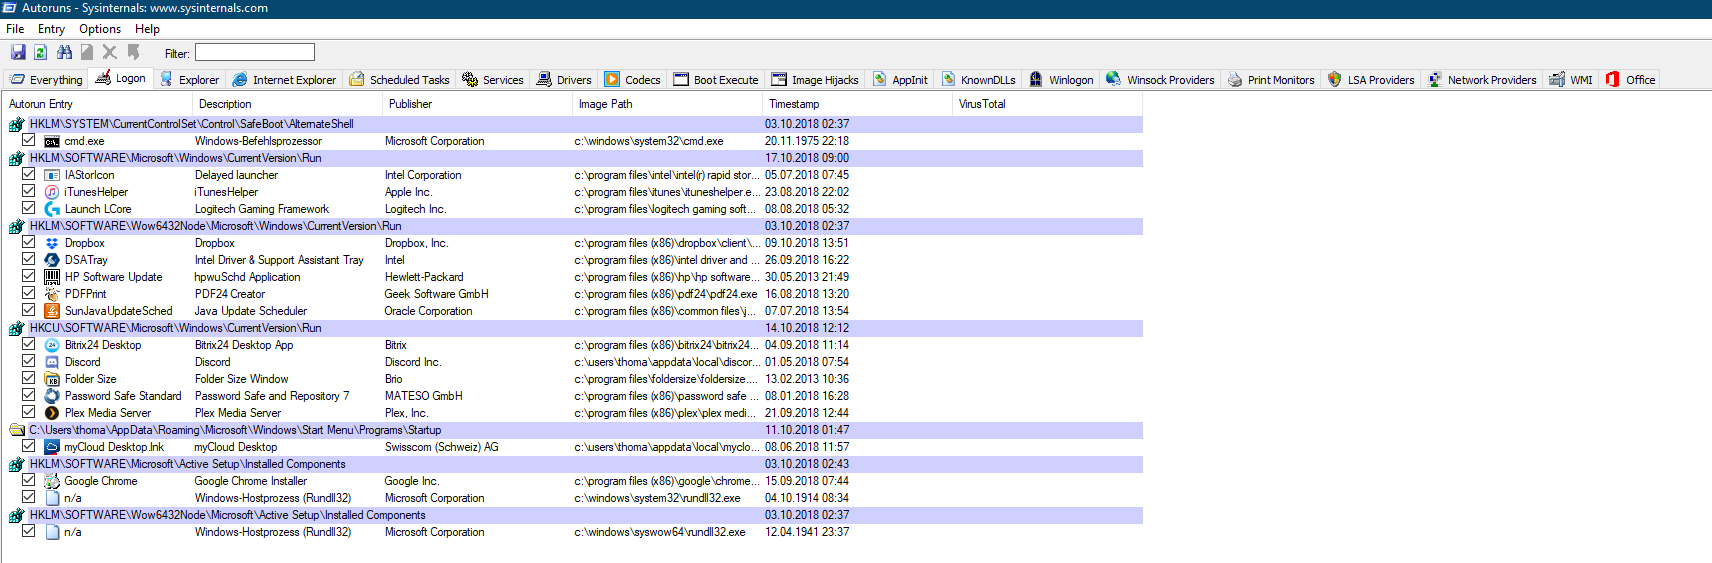Open the Help menu
1712x563 pixels.
(147, 29)
